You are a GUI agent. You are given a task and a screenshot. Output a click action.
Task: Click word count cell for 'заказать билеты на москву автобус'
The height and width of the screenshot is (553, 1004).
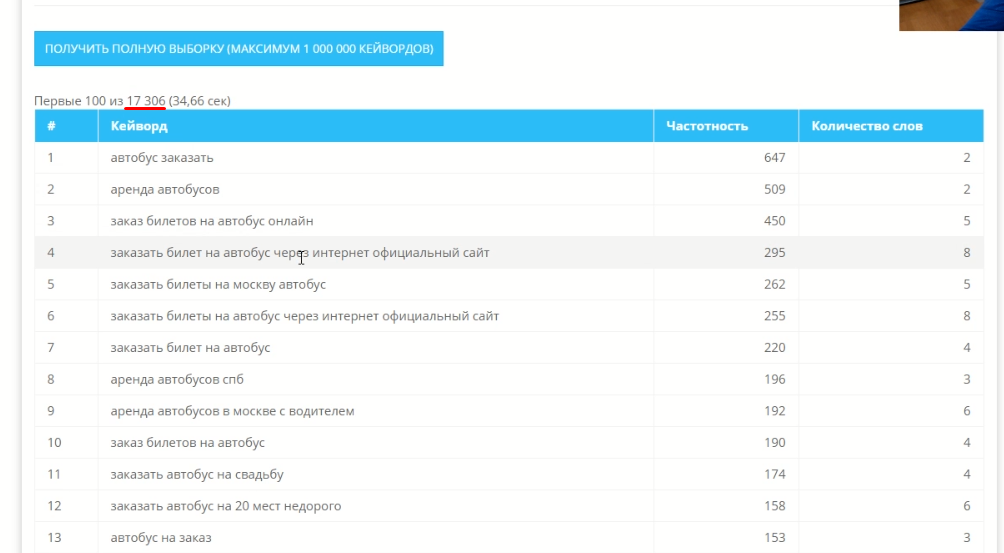[891, 284]
